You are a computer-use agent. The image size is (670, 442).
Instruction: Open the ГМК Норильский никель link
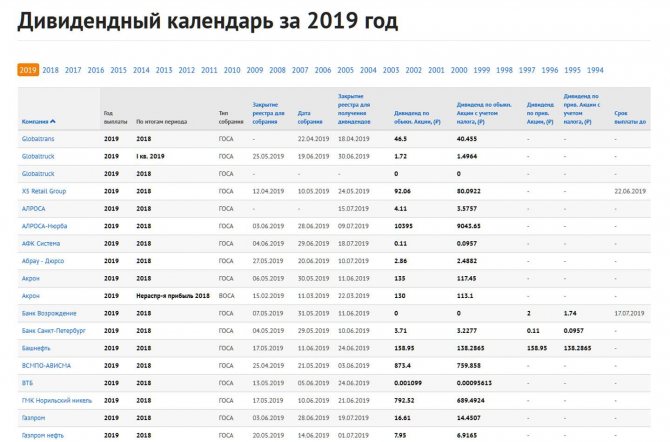pyautogui.click(x=57, y=401)
